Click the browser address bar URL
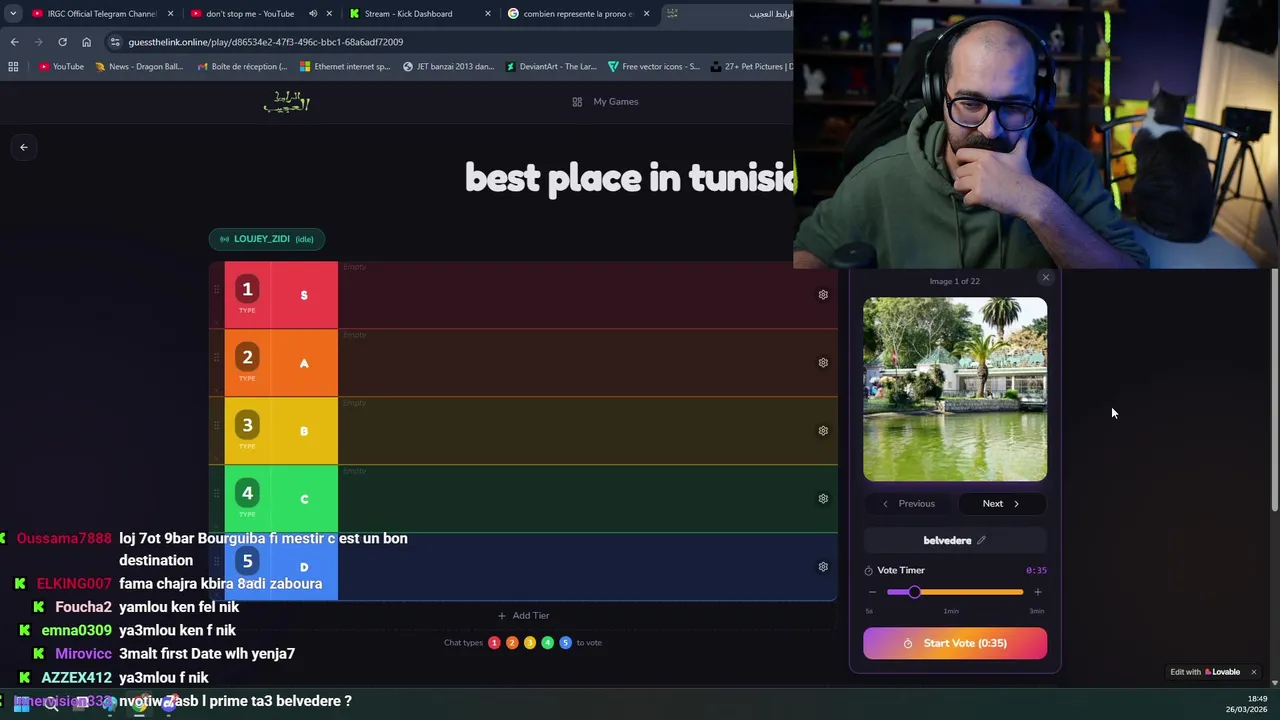Screen dimensions: 1280x720 point(265,42)
